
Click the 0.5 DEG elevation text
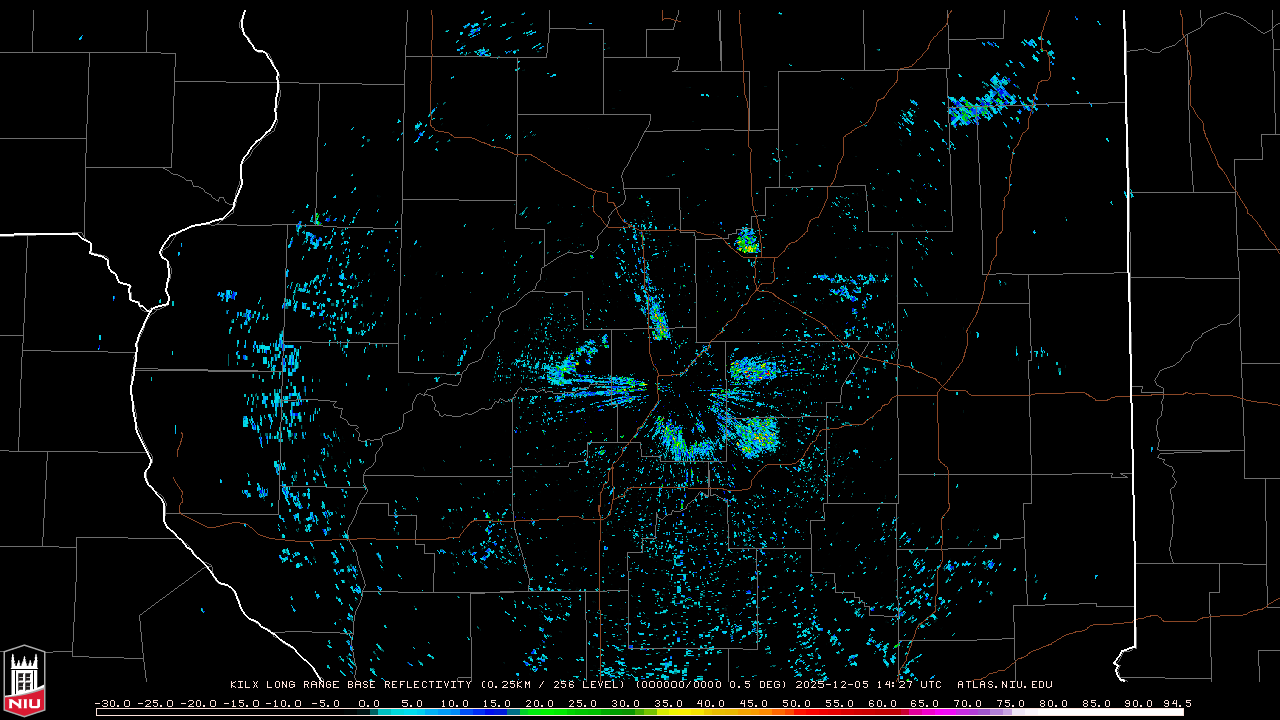click(x=758, y=685)
